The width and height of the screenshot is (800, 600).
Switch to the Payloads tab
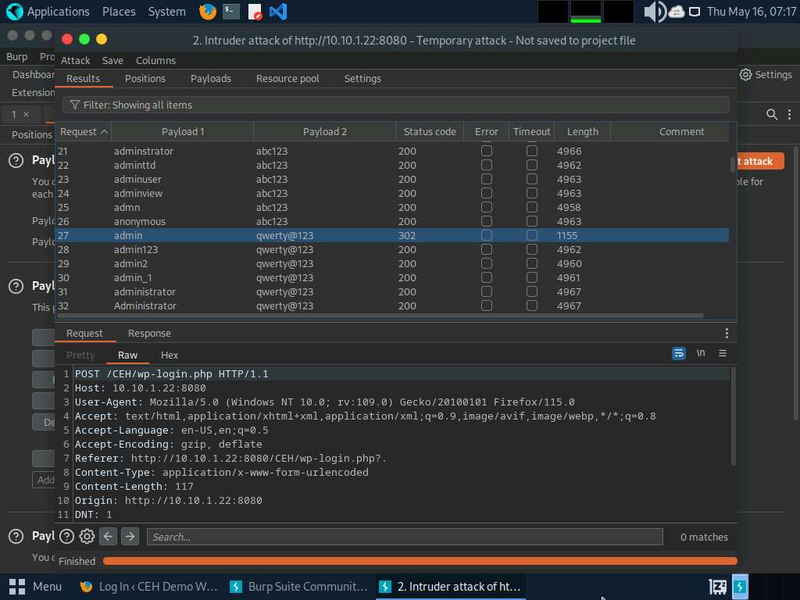click(211, 79)
